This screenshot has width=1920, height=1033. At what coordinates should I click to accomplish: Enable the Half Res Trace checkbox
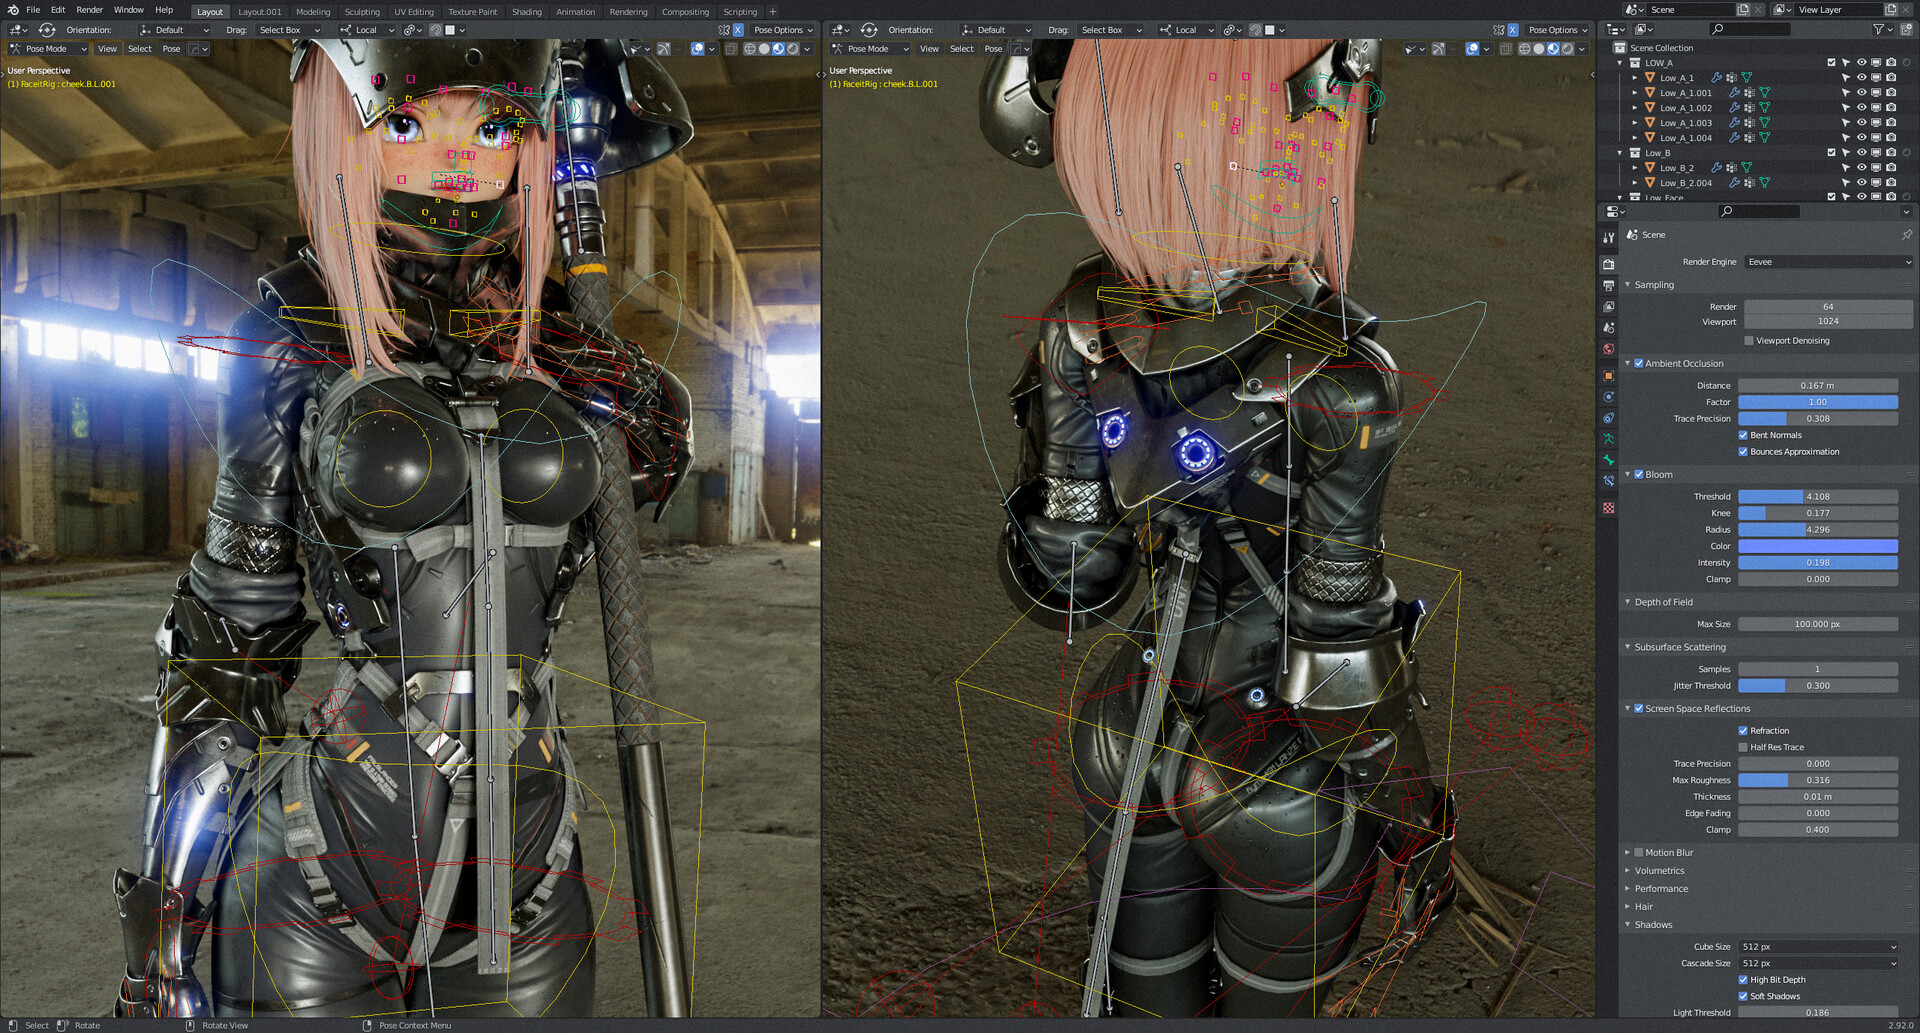[x=1743, y=747]
